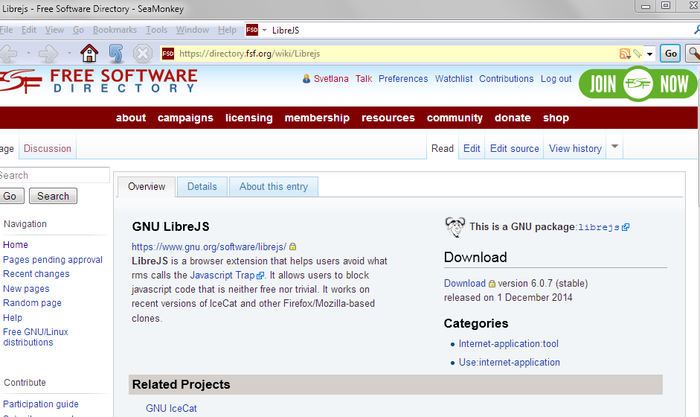
Task: Open the Window menu
Action: (192, 30)
